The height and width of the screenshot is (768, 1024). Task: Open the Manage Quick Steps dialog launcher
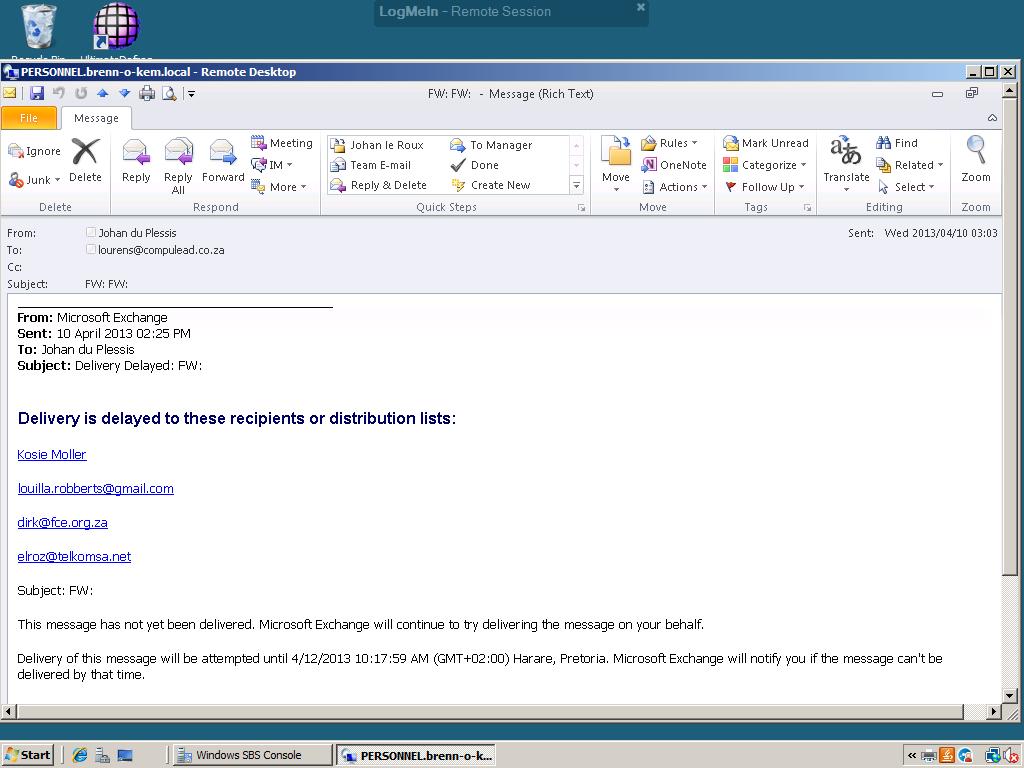pos(581,208)
